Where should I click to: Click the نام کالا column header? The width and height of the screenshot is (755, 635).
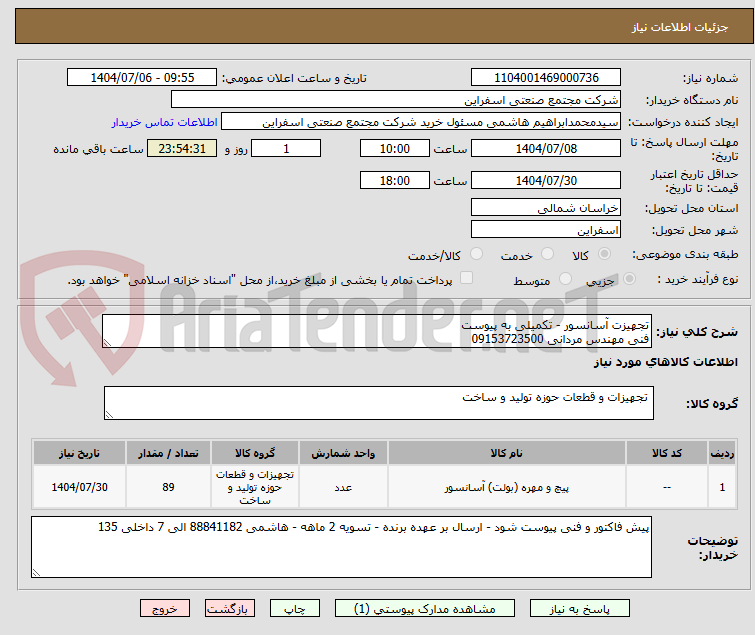(x=507, y=453)
